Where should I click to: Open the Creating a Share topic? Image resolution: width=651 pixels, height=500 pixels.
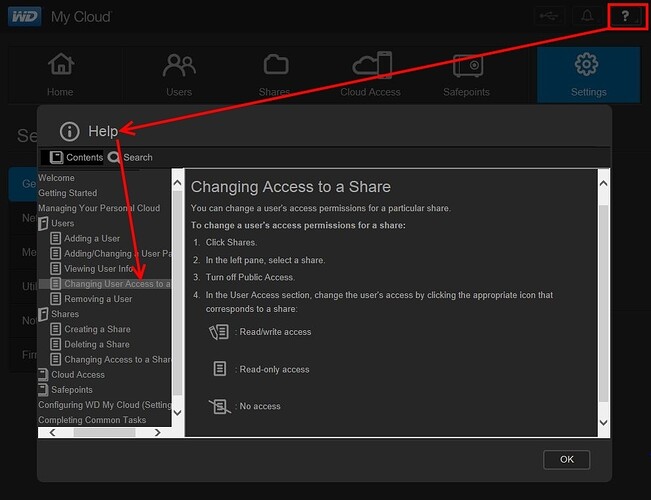point(98,329)
